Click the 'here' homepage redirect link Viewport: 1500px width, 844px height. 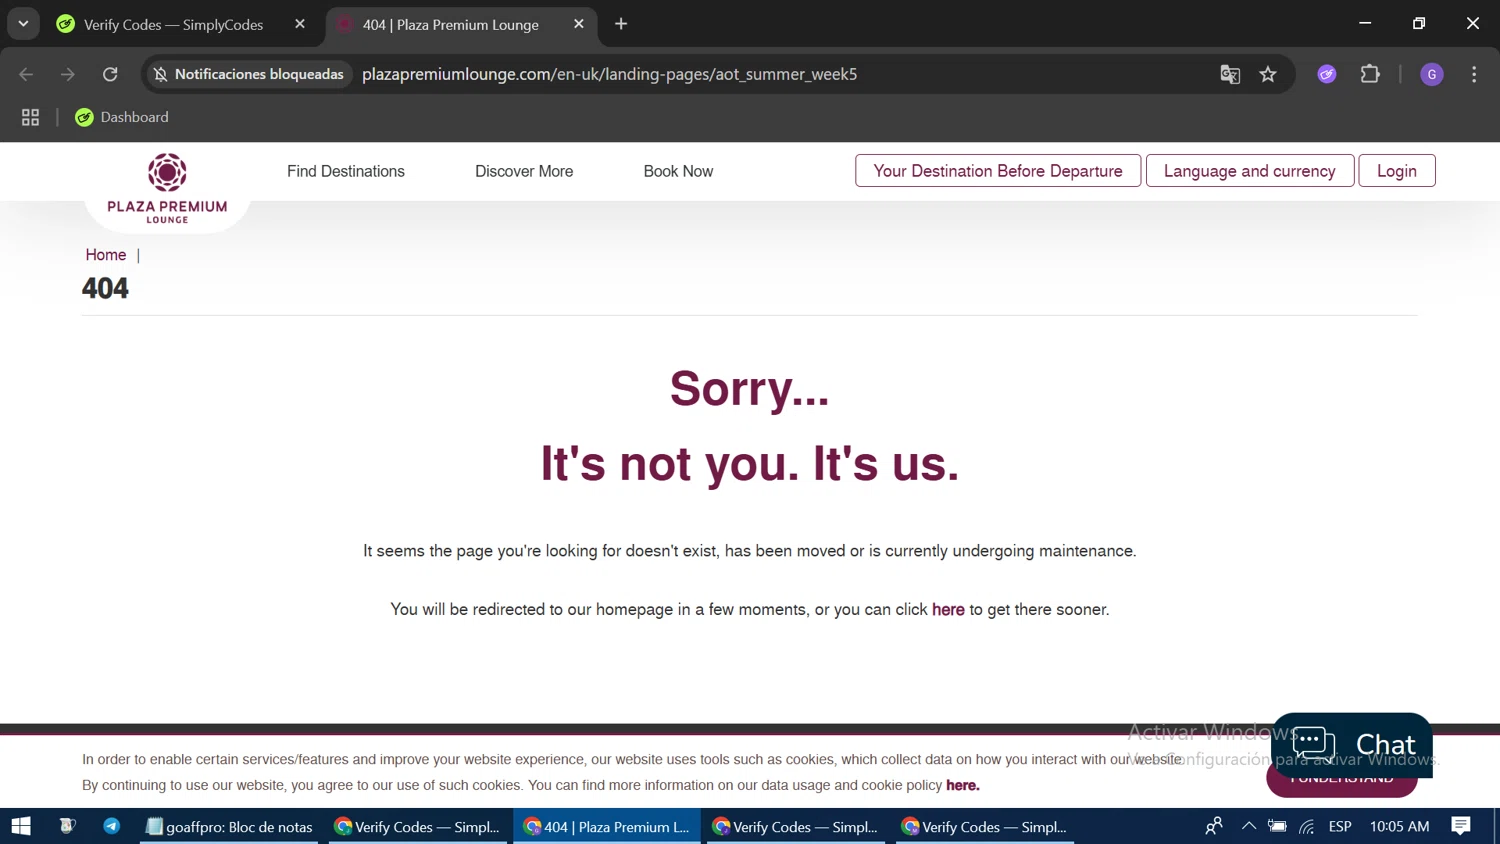(948, 609)
